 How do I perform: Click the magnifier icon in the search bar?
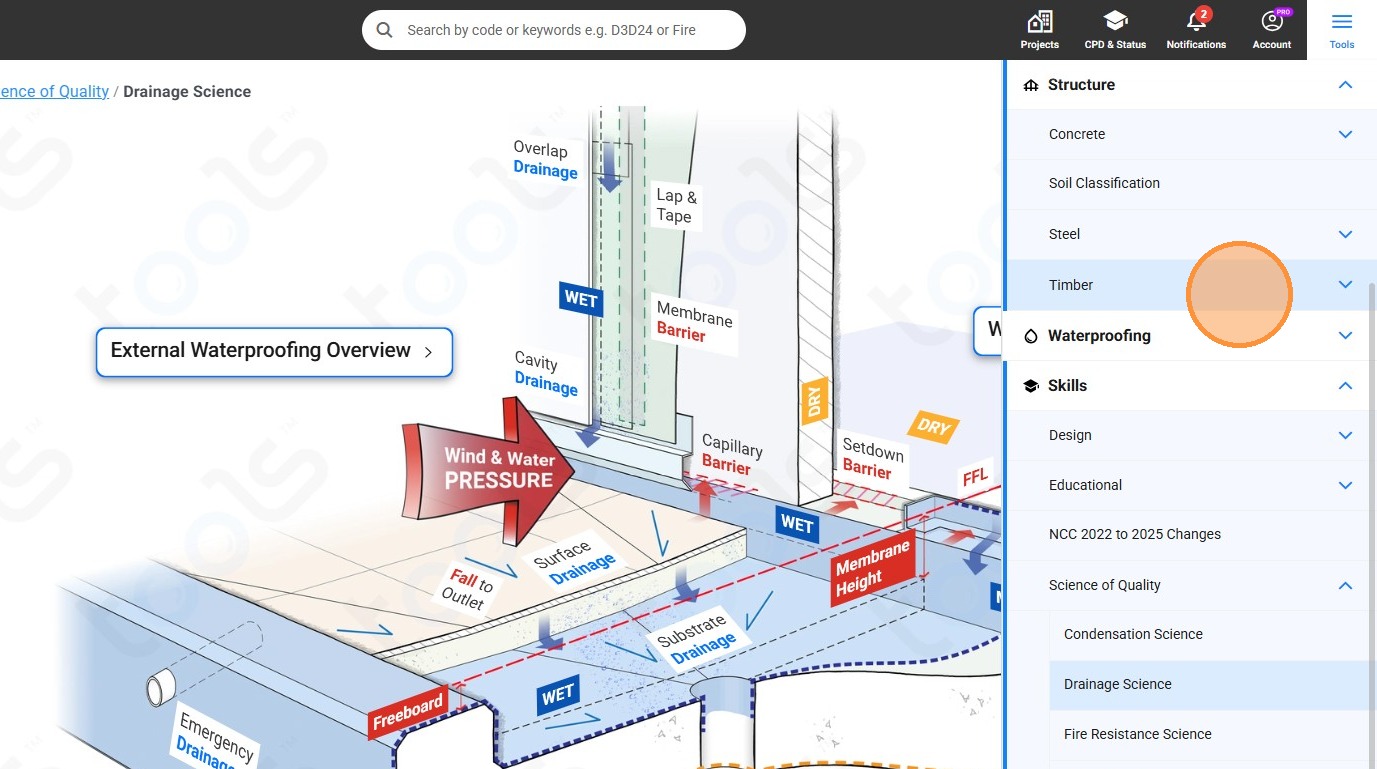(384, 30)
